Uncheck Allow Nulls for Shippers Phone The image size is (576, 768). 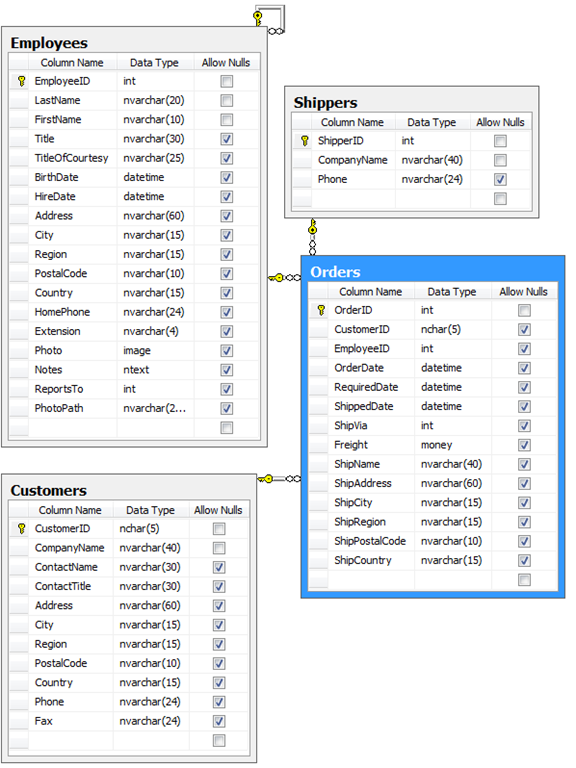coord(500,179)
